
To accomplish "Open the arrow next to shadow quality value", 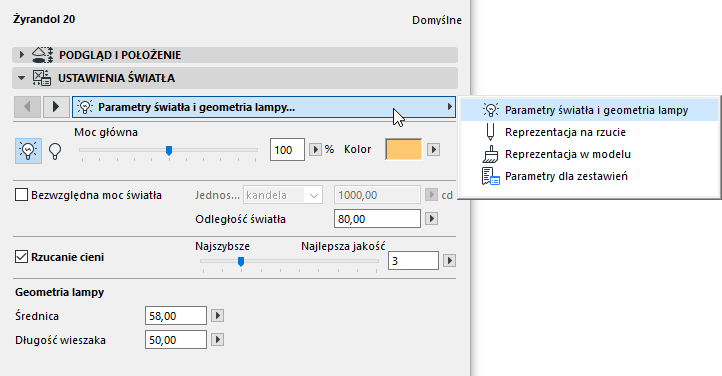I will (450, 261).
